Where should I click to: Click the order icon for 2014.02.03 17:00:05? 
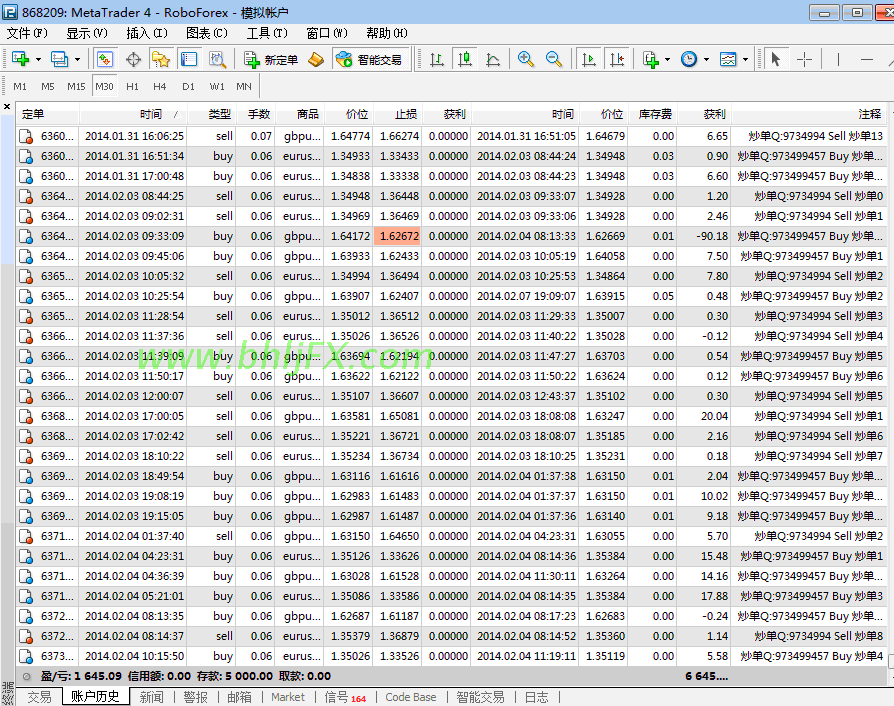[x=26, y=416]
